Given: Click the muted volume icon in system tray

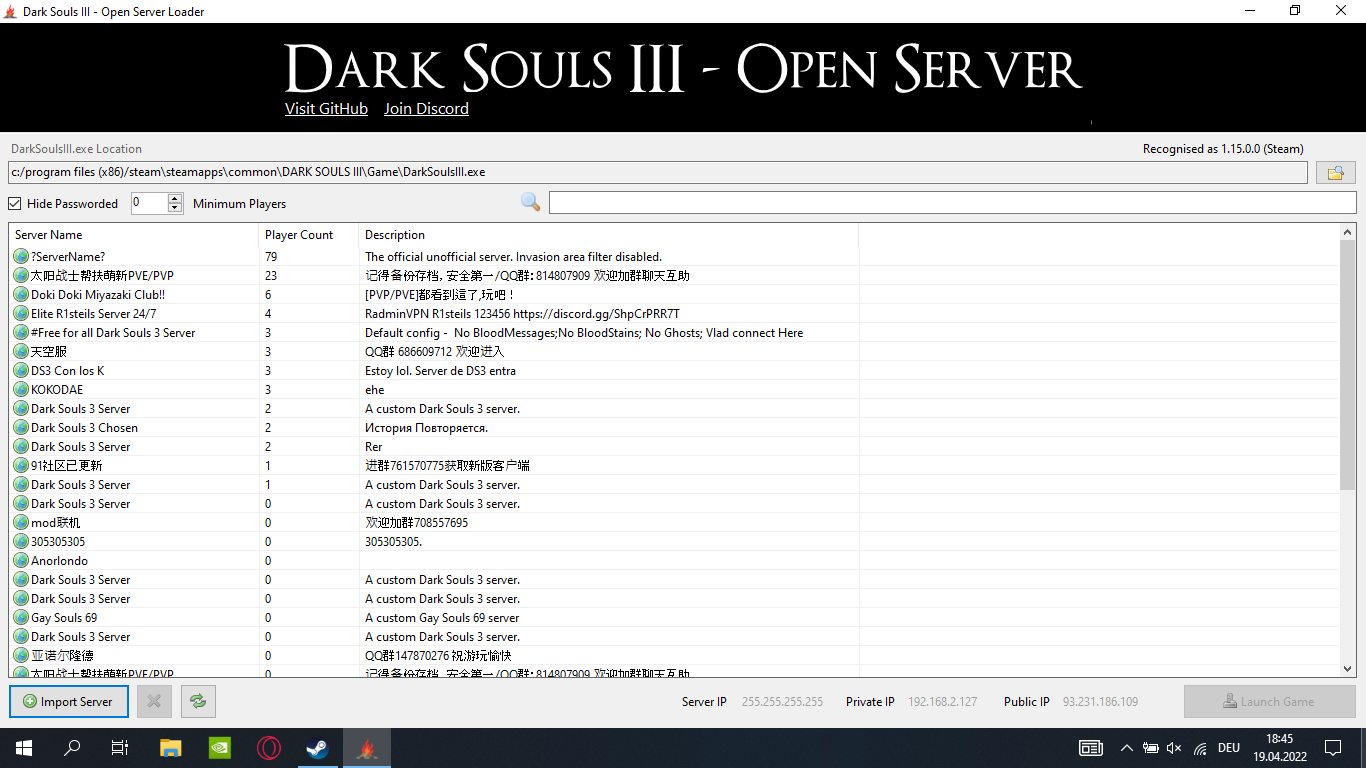Looking at the screenshot, I should [x=1175, y=748].
